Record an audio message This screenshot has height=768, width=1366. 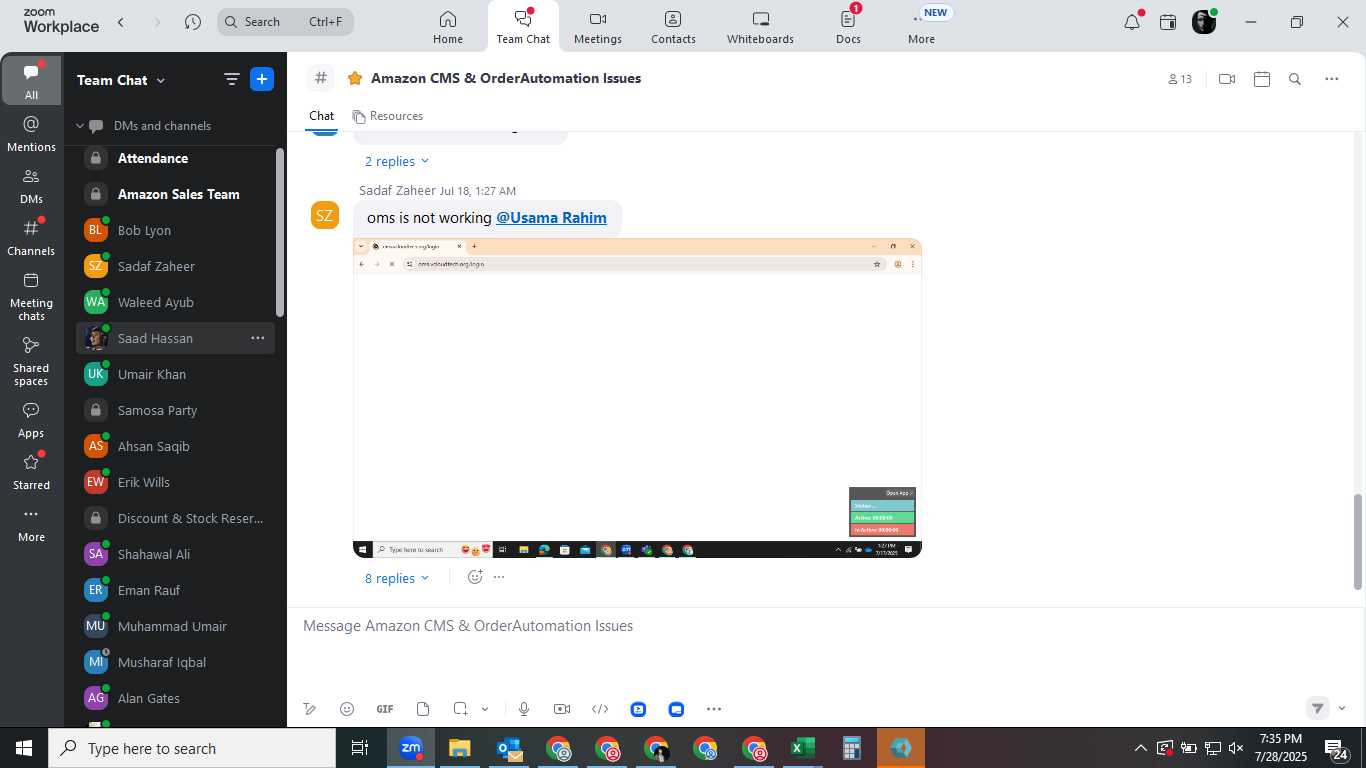click(524, 709)
